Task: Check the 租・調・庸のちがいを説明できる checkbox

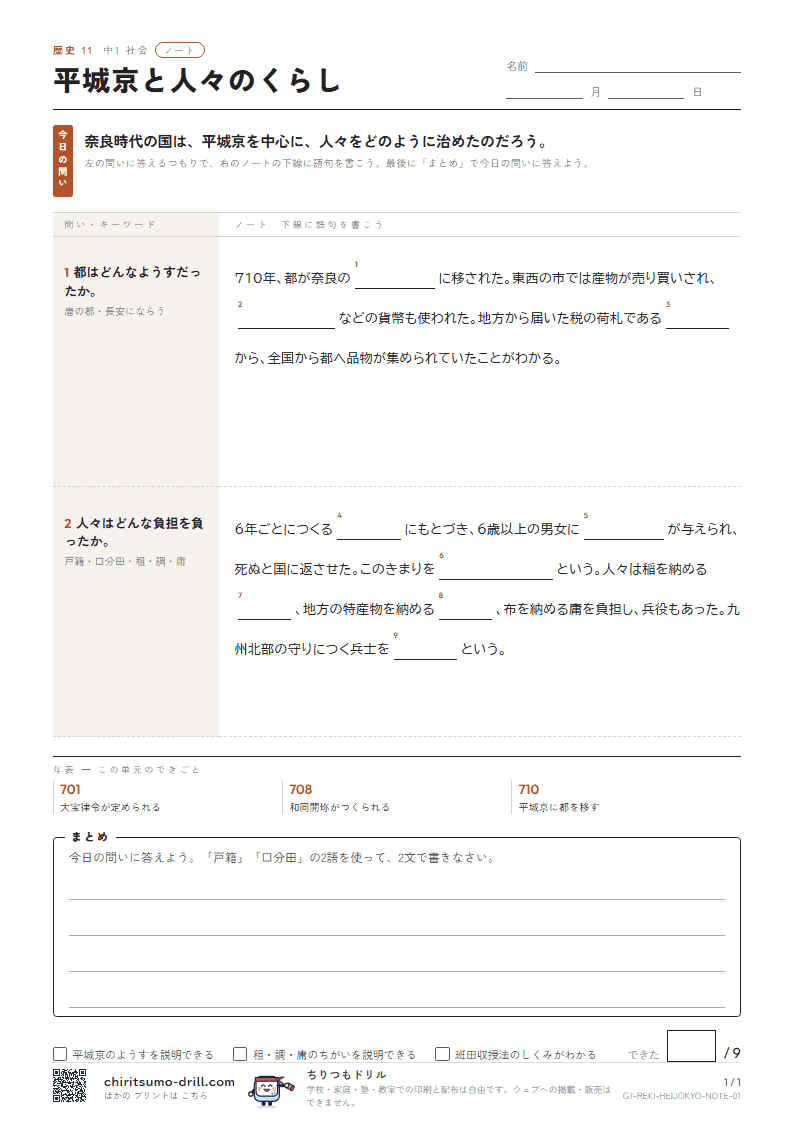Action: (241, 1054)
